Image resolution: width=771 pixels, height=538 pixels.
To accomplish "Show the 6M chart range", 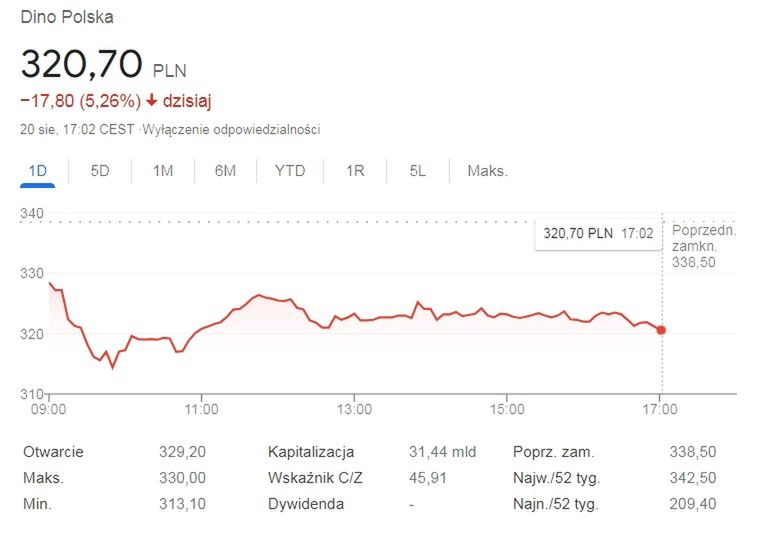I will (225, 171).
